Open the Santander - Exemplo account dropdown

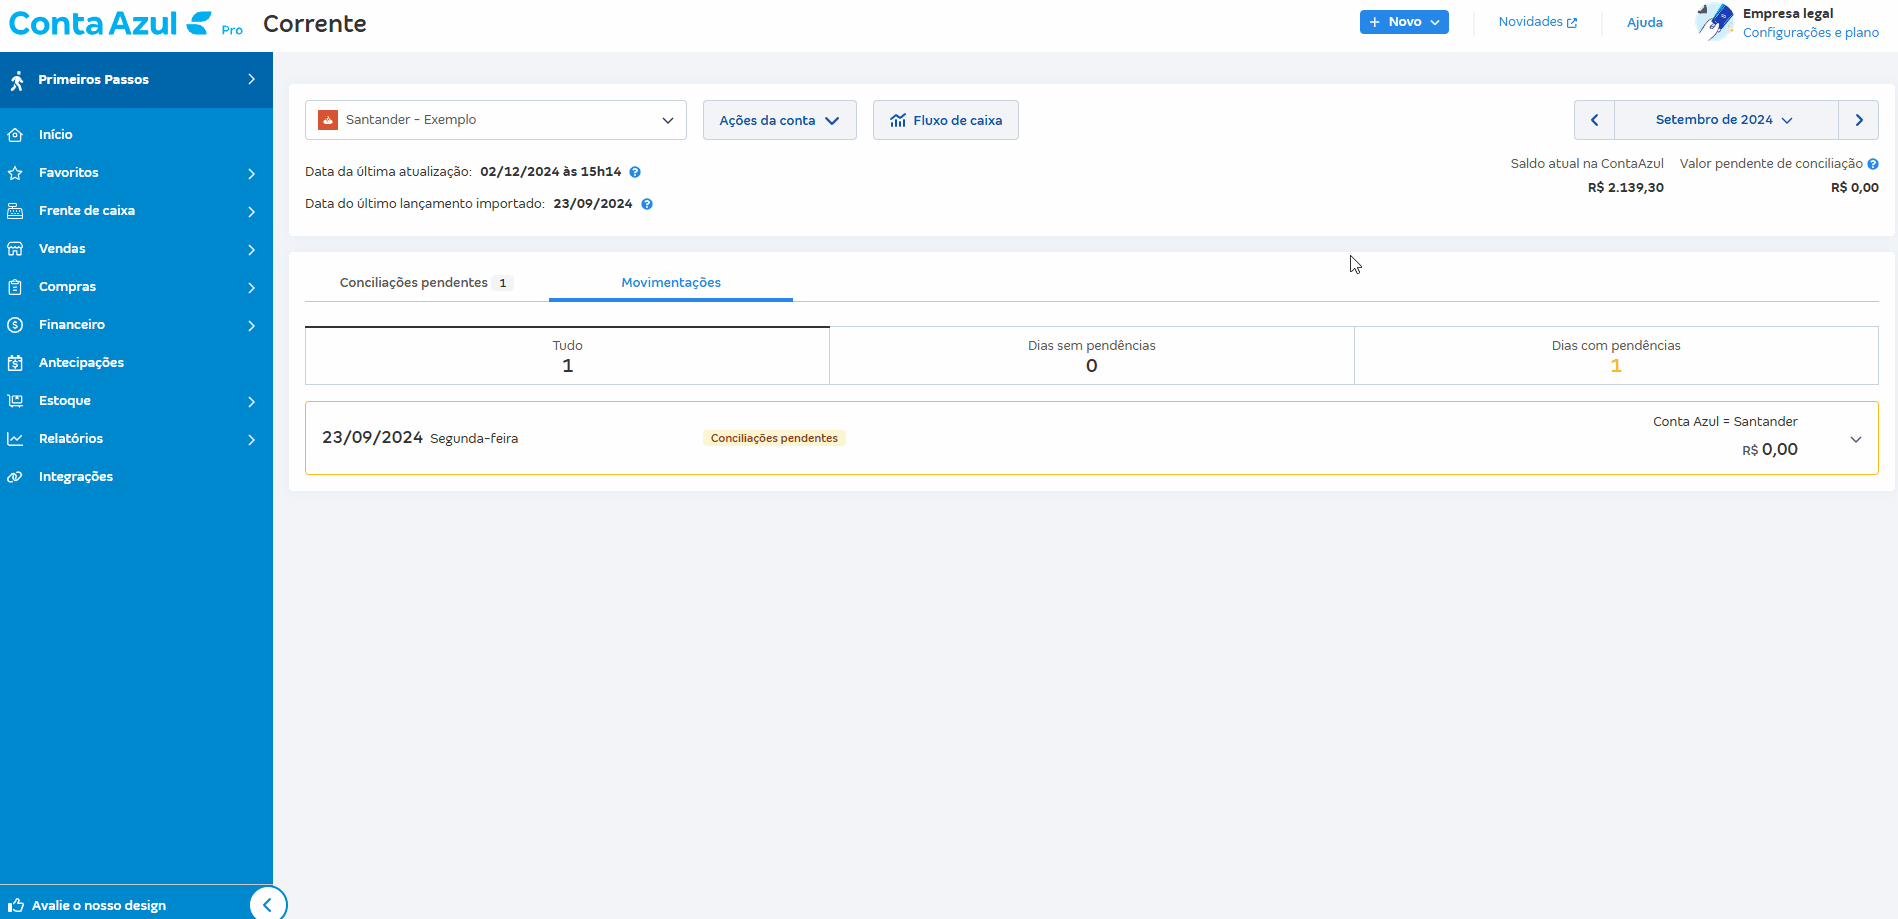(x=496, y=120)
